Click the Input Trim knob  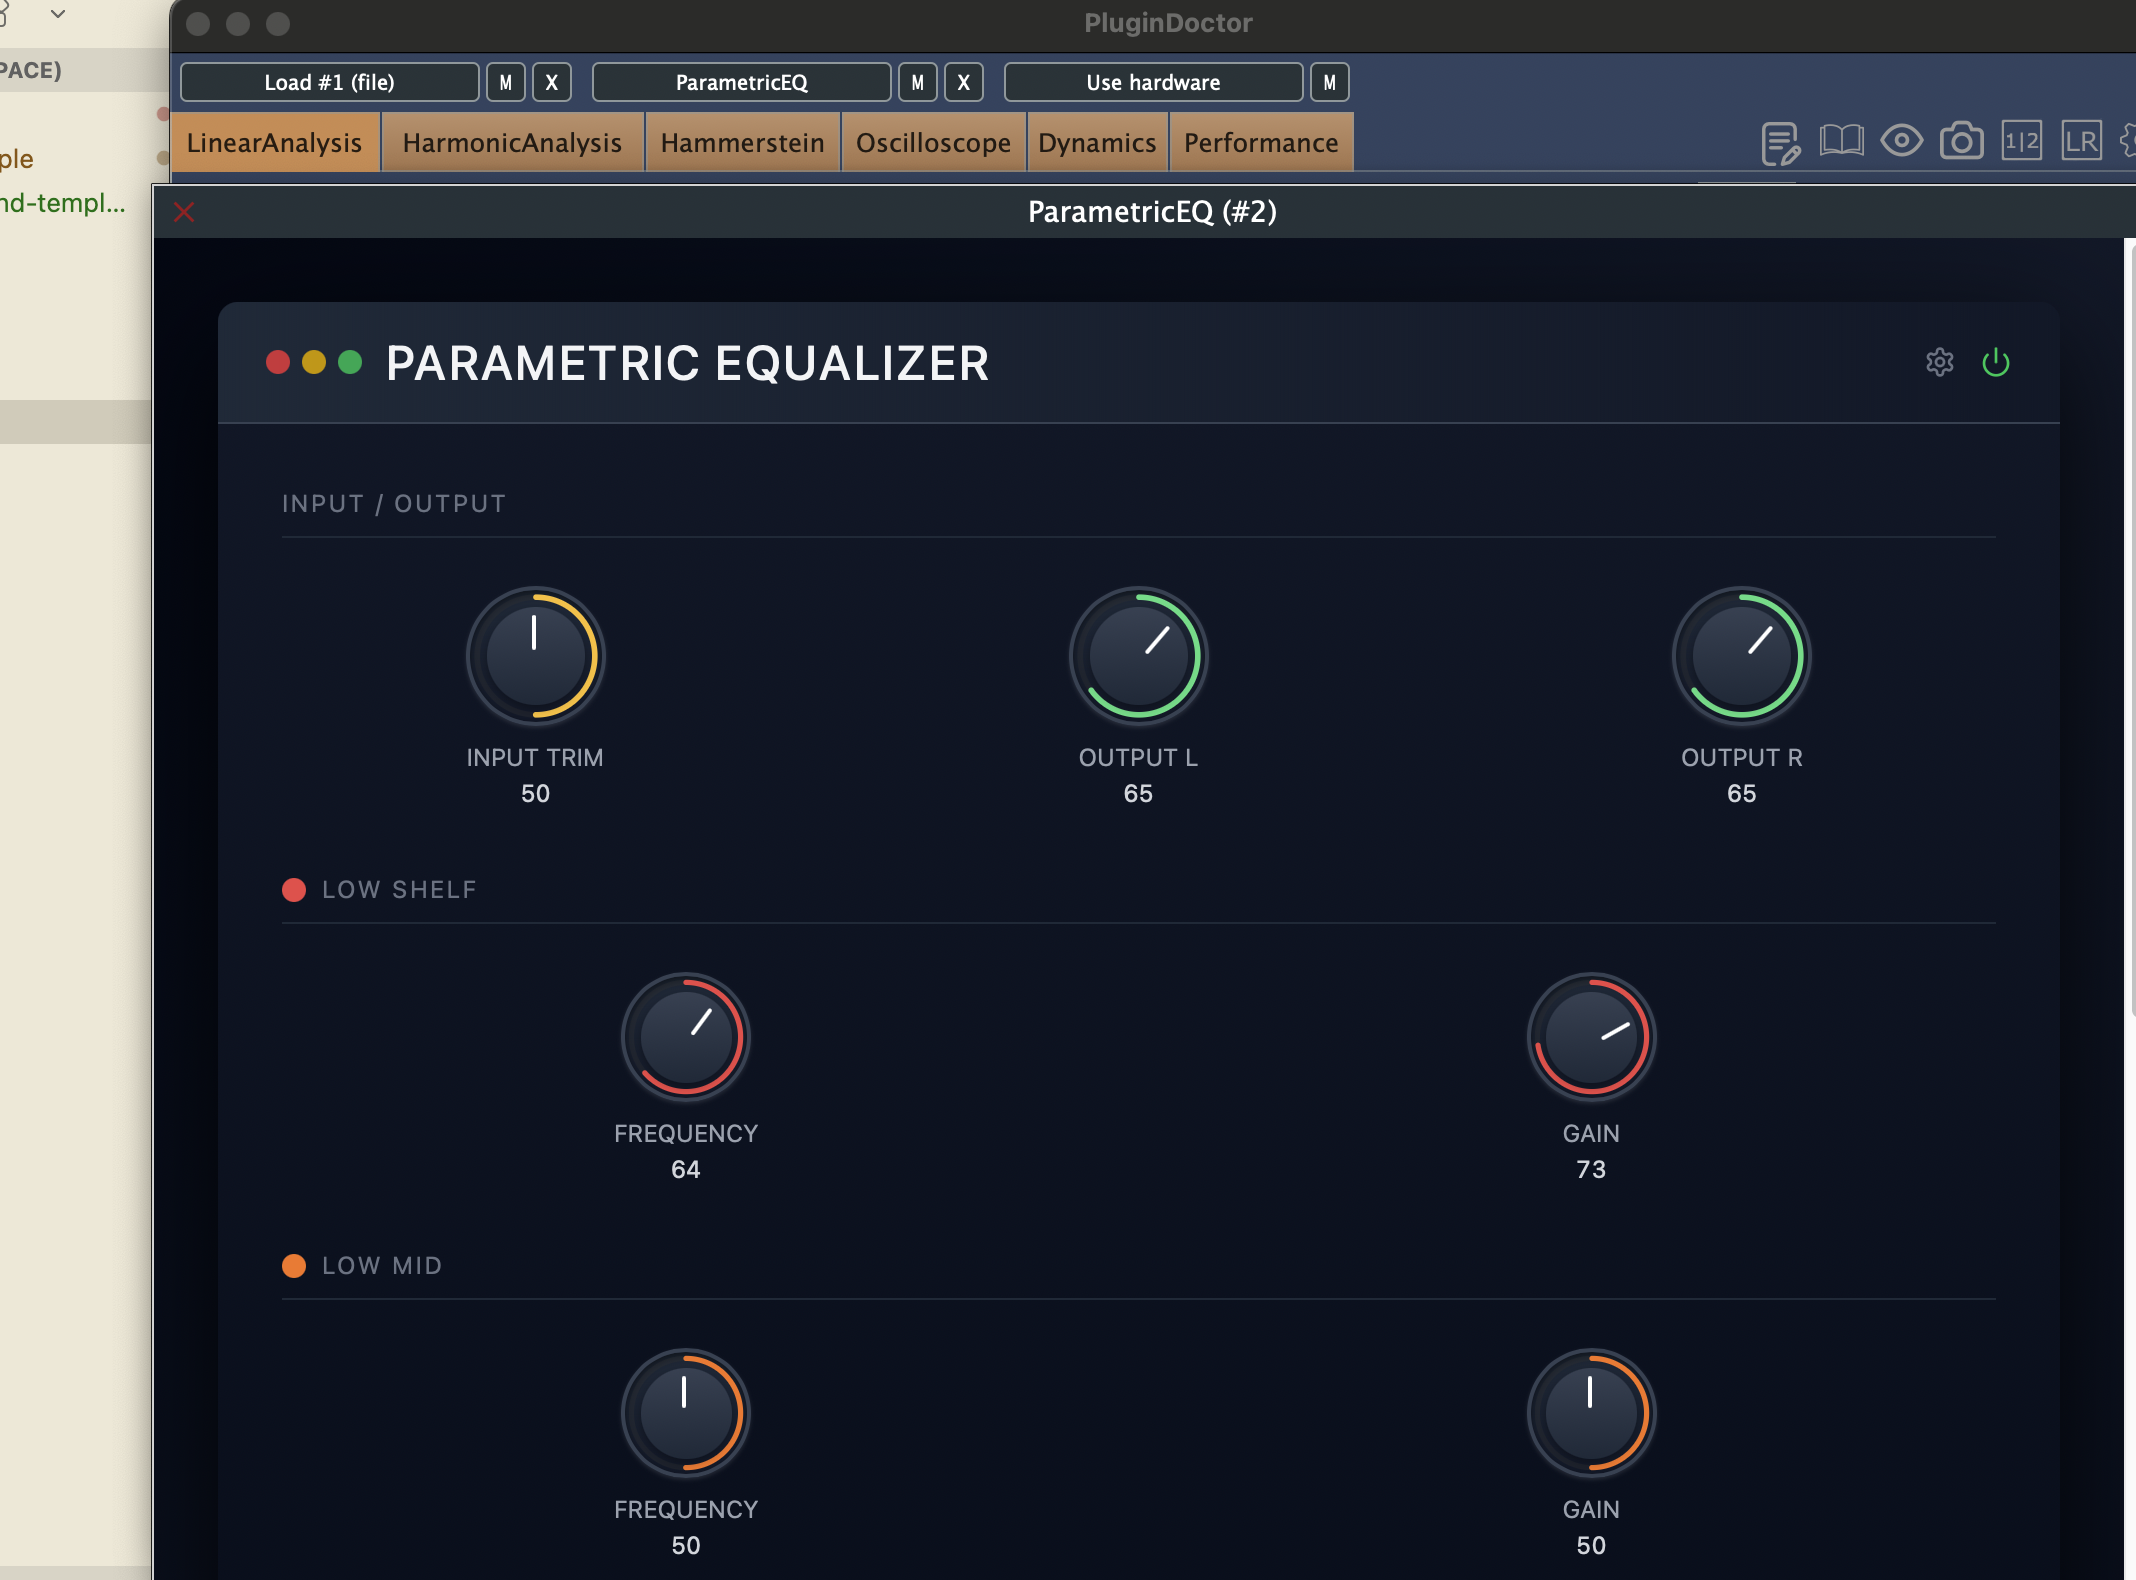tap(535, 656)
